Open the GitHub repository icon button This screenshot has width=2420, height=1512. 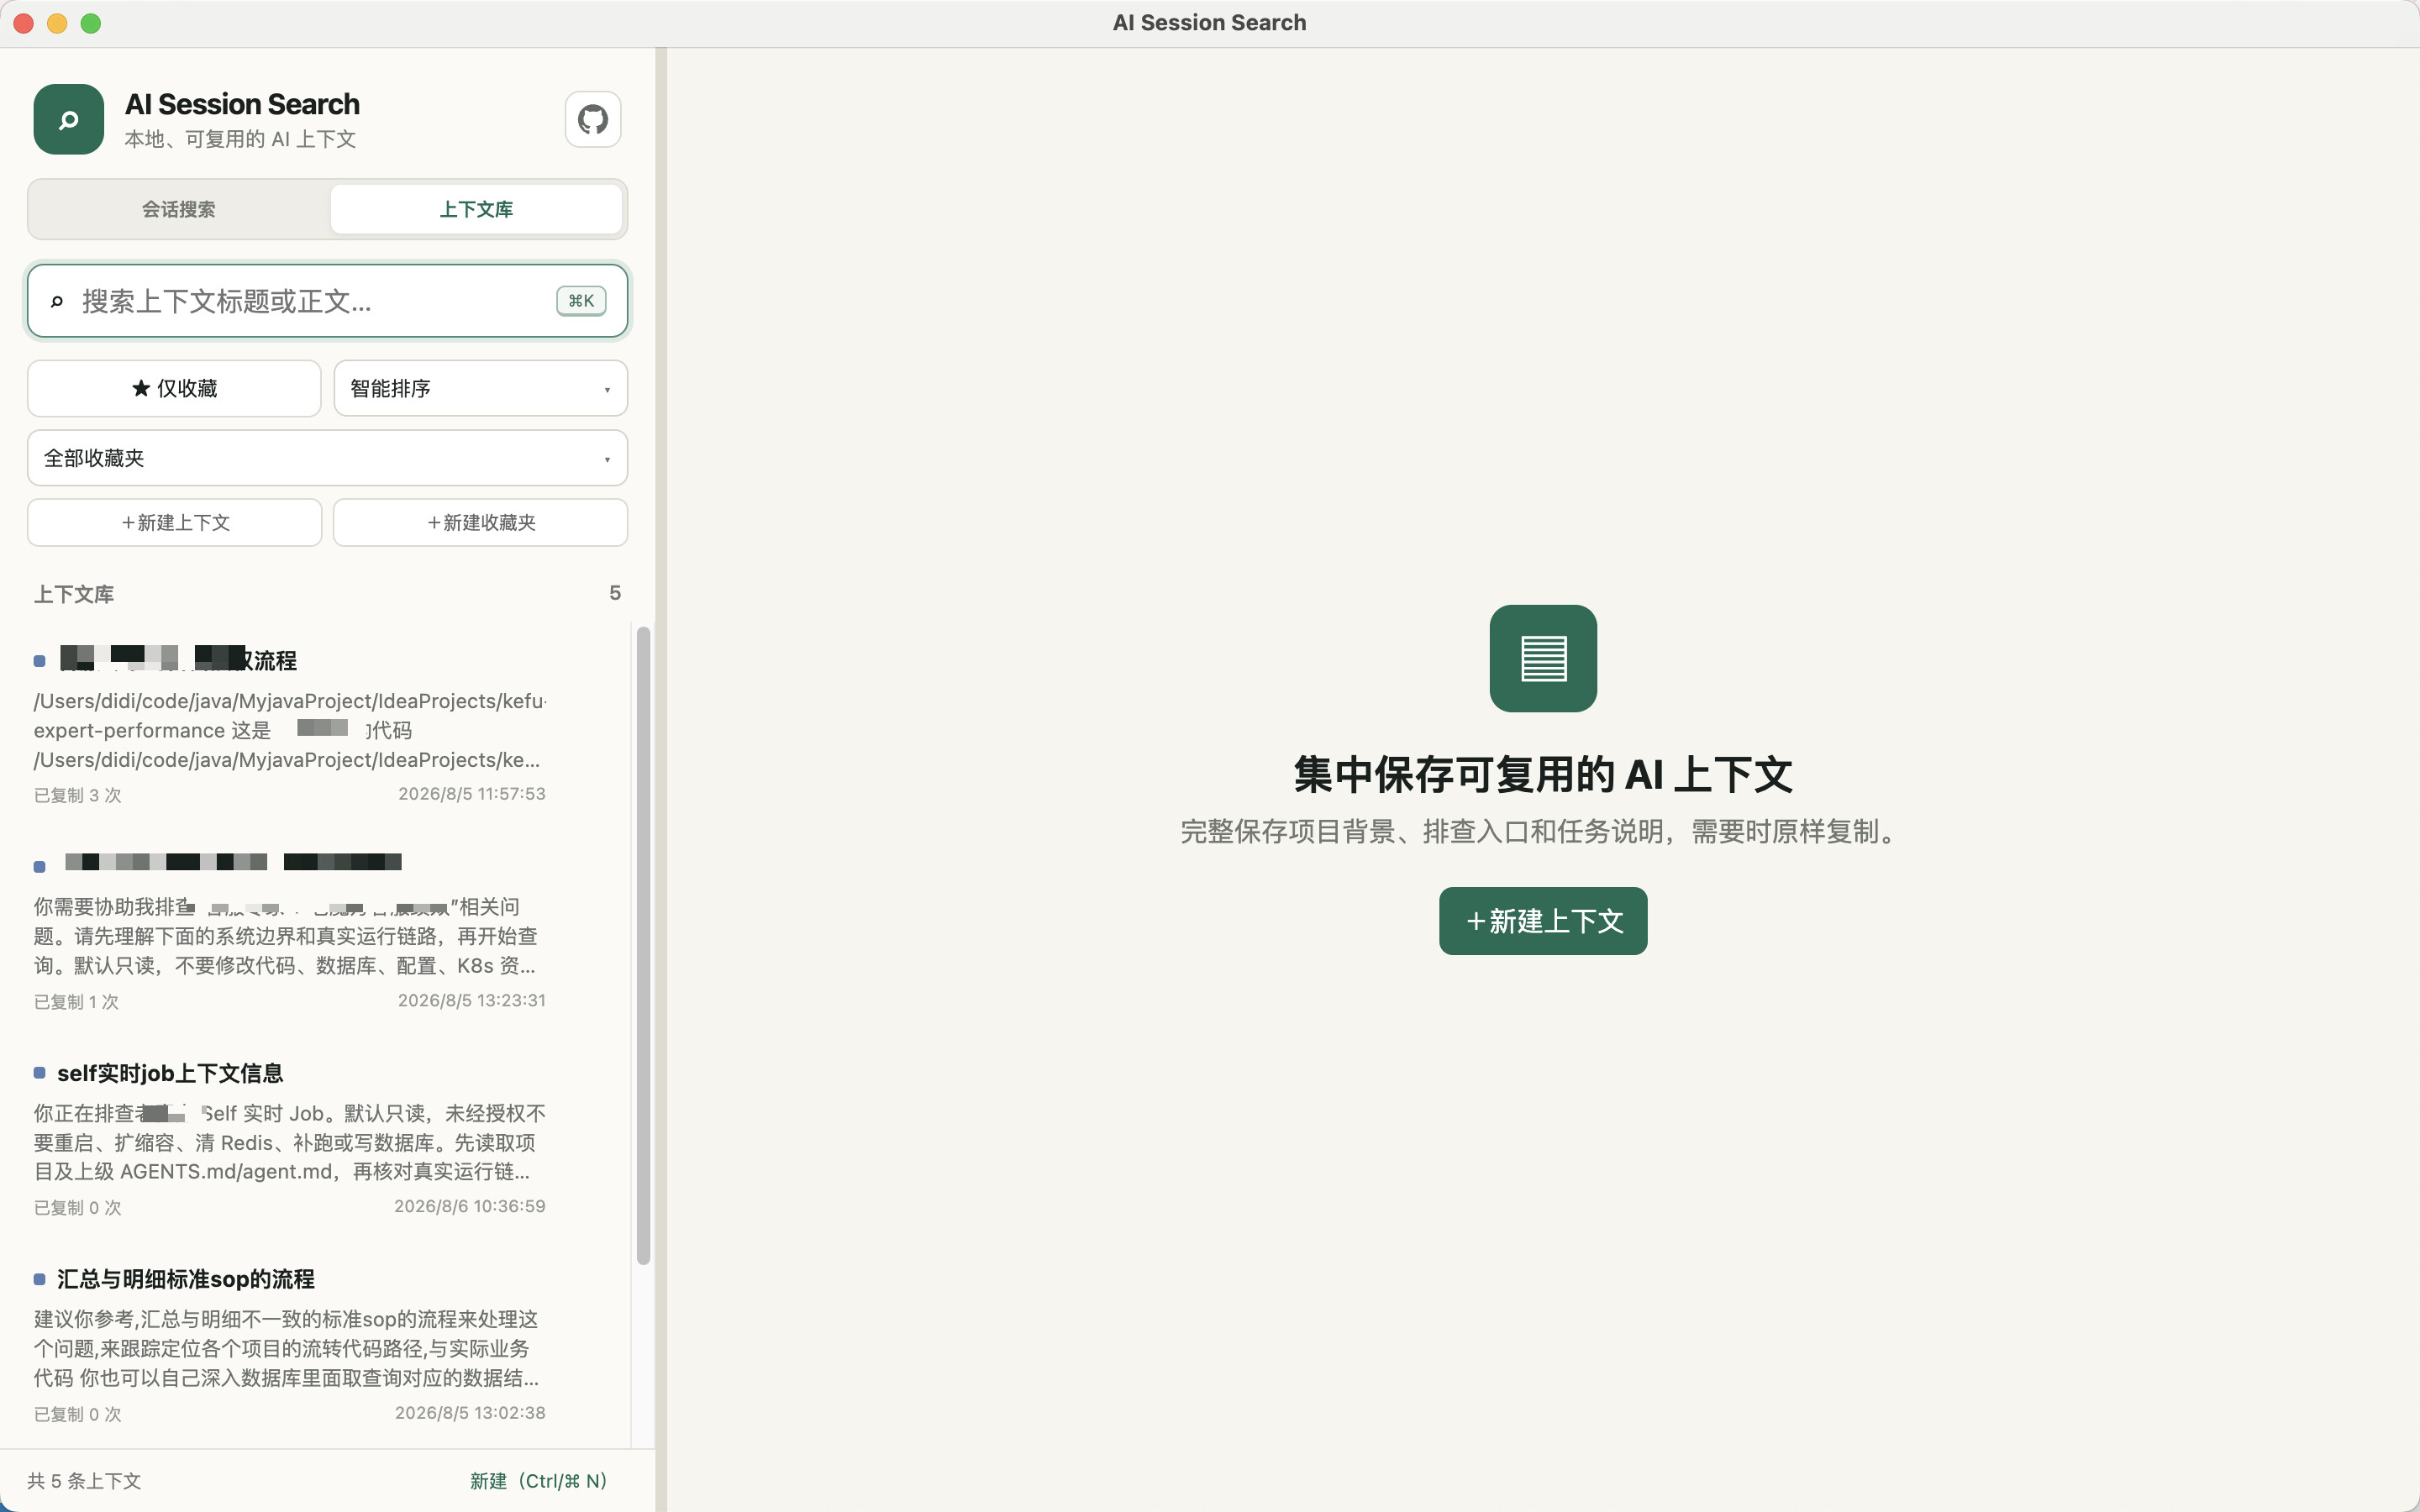click(593, 120)
